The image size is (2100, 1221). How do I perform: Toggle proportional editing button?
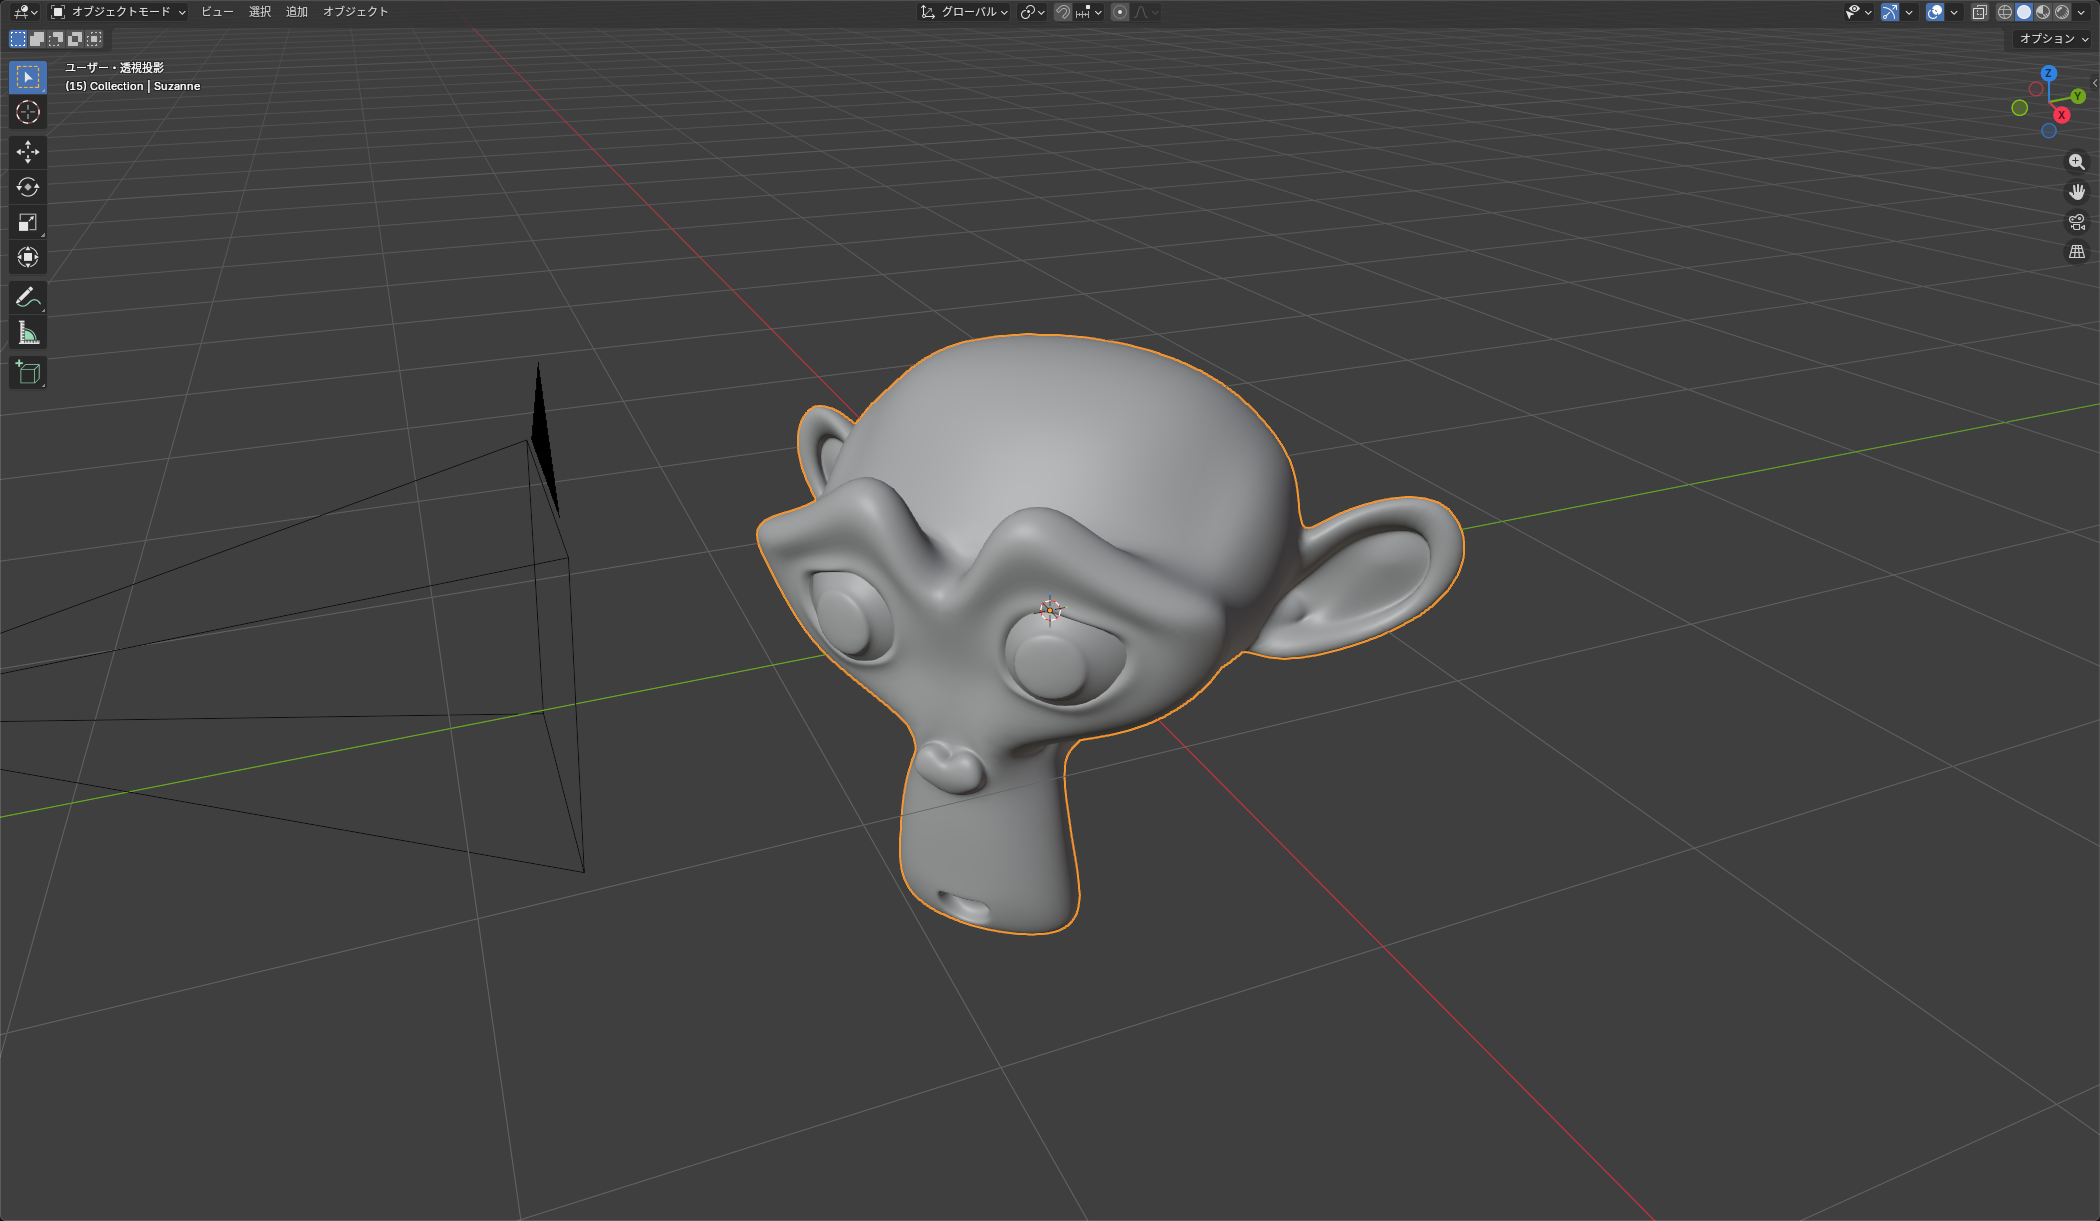[x=1120, y=12]
